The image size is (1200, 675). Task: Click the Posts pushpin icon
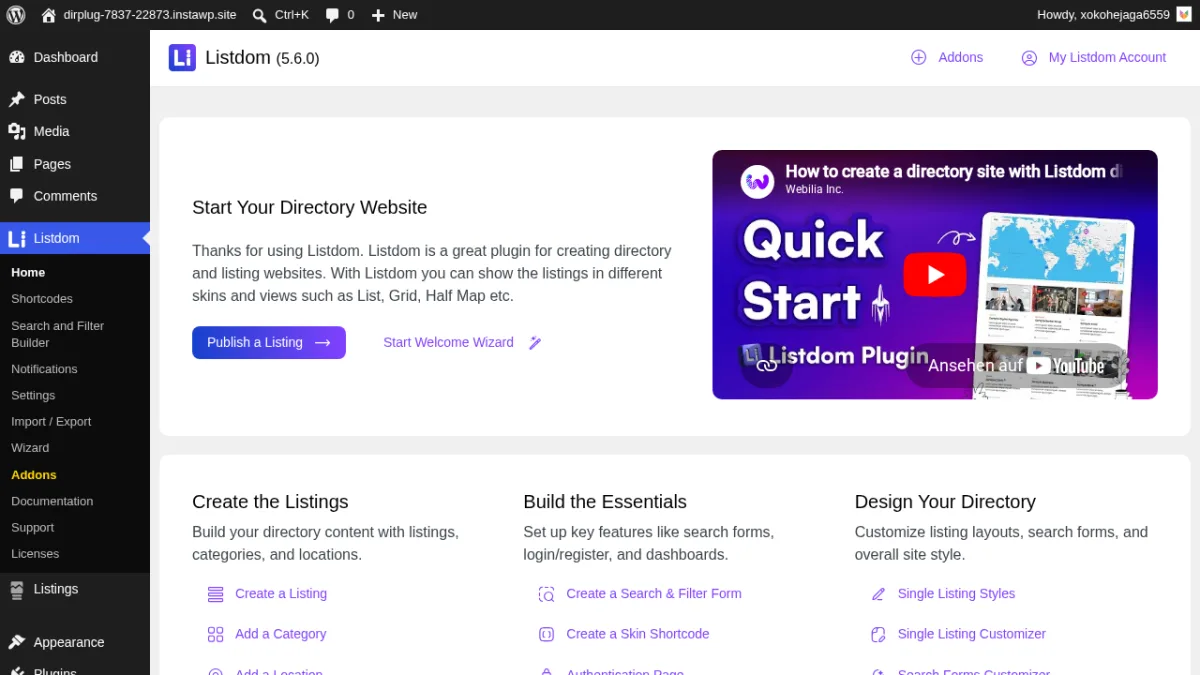pos(17,99)
